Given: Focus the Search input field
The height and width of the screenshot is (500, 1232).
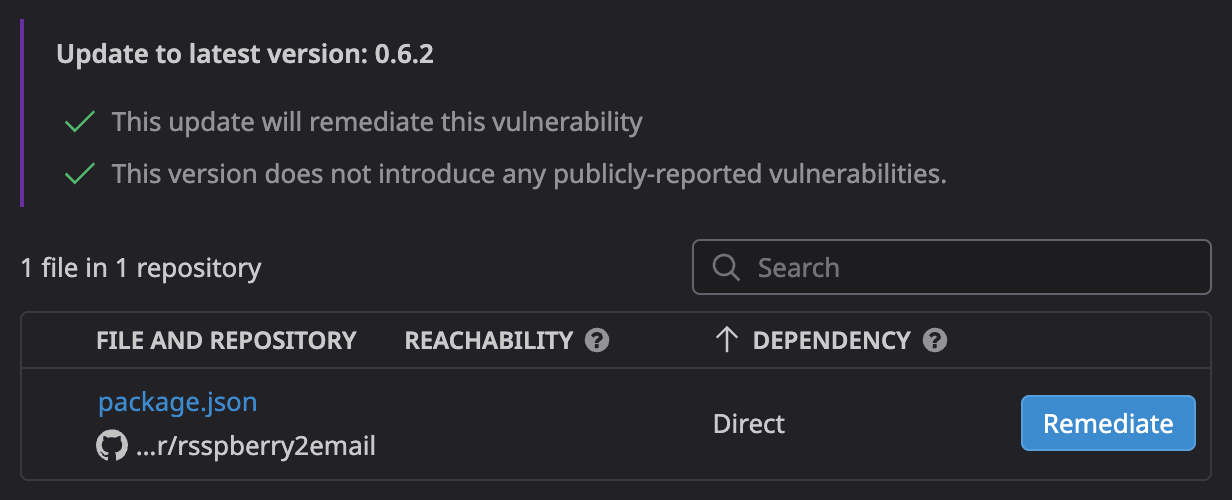Looking at the screenshot, I should pos(952,267).
